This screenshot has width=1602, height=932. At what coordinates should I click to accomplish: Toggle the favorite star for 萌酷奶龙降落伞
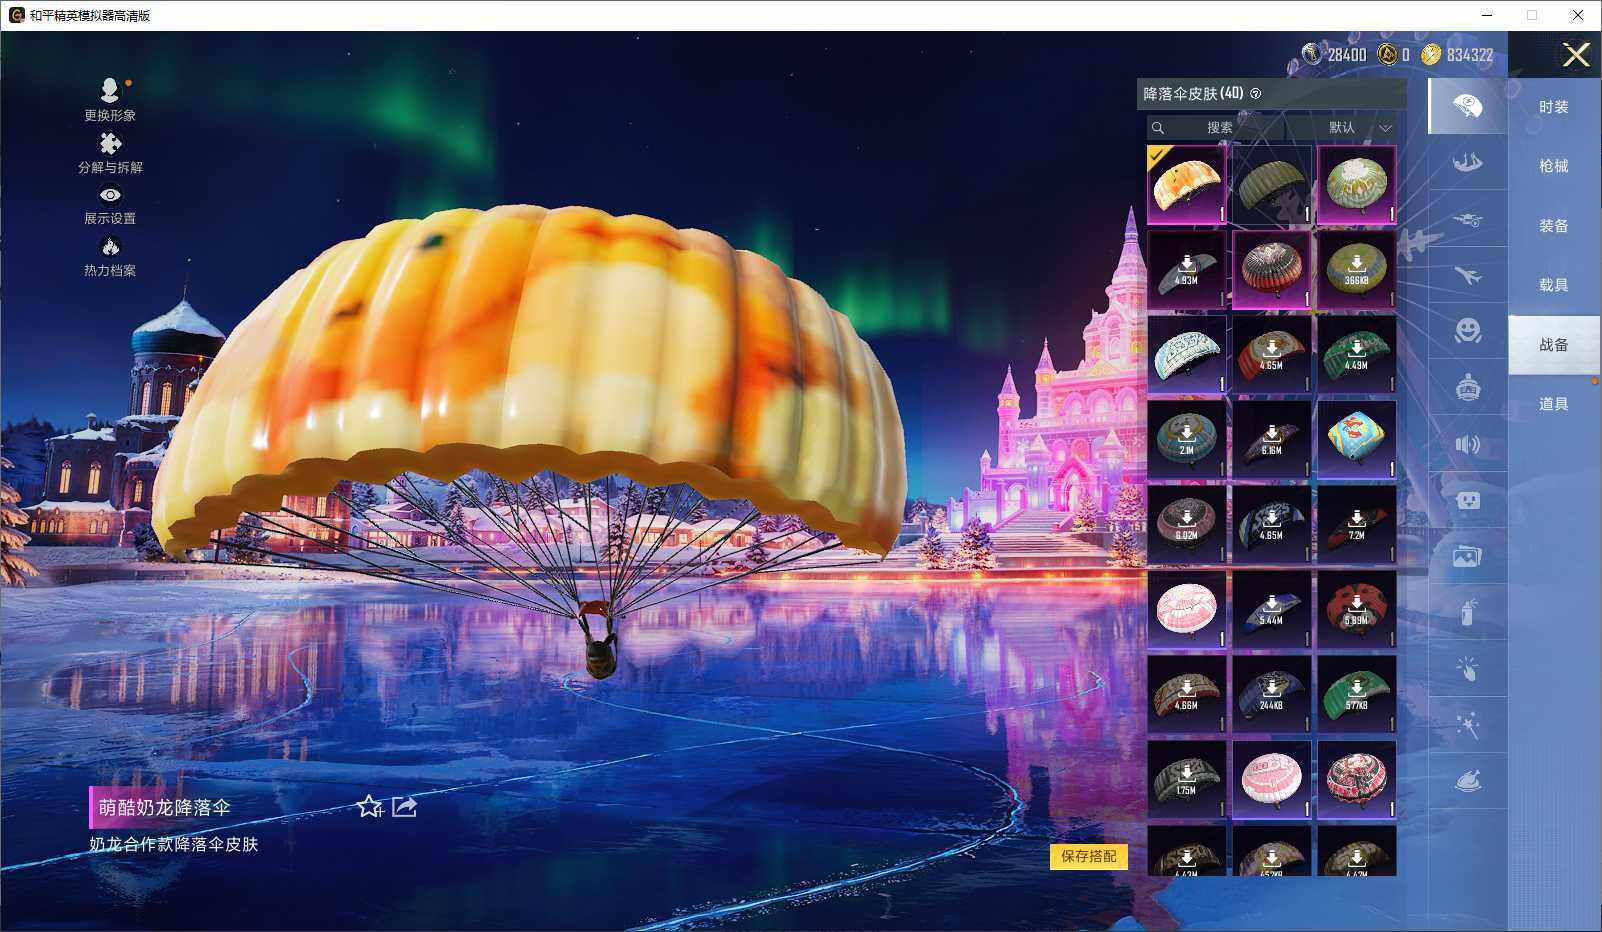369,806
